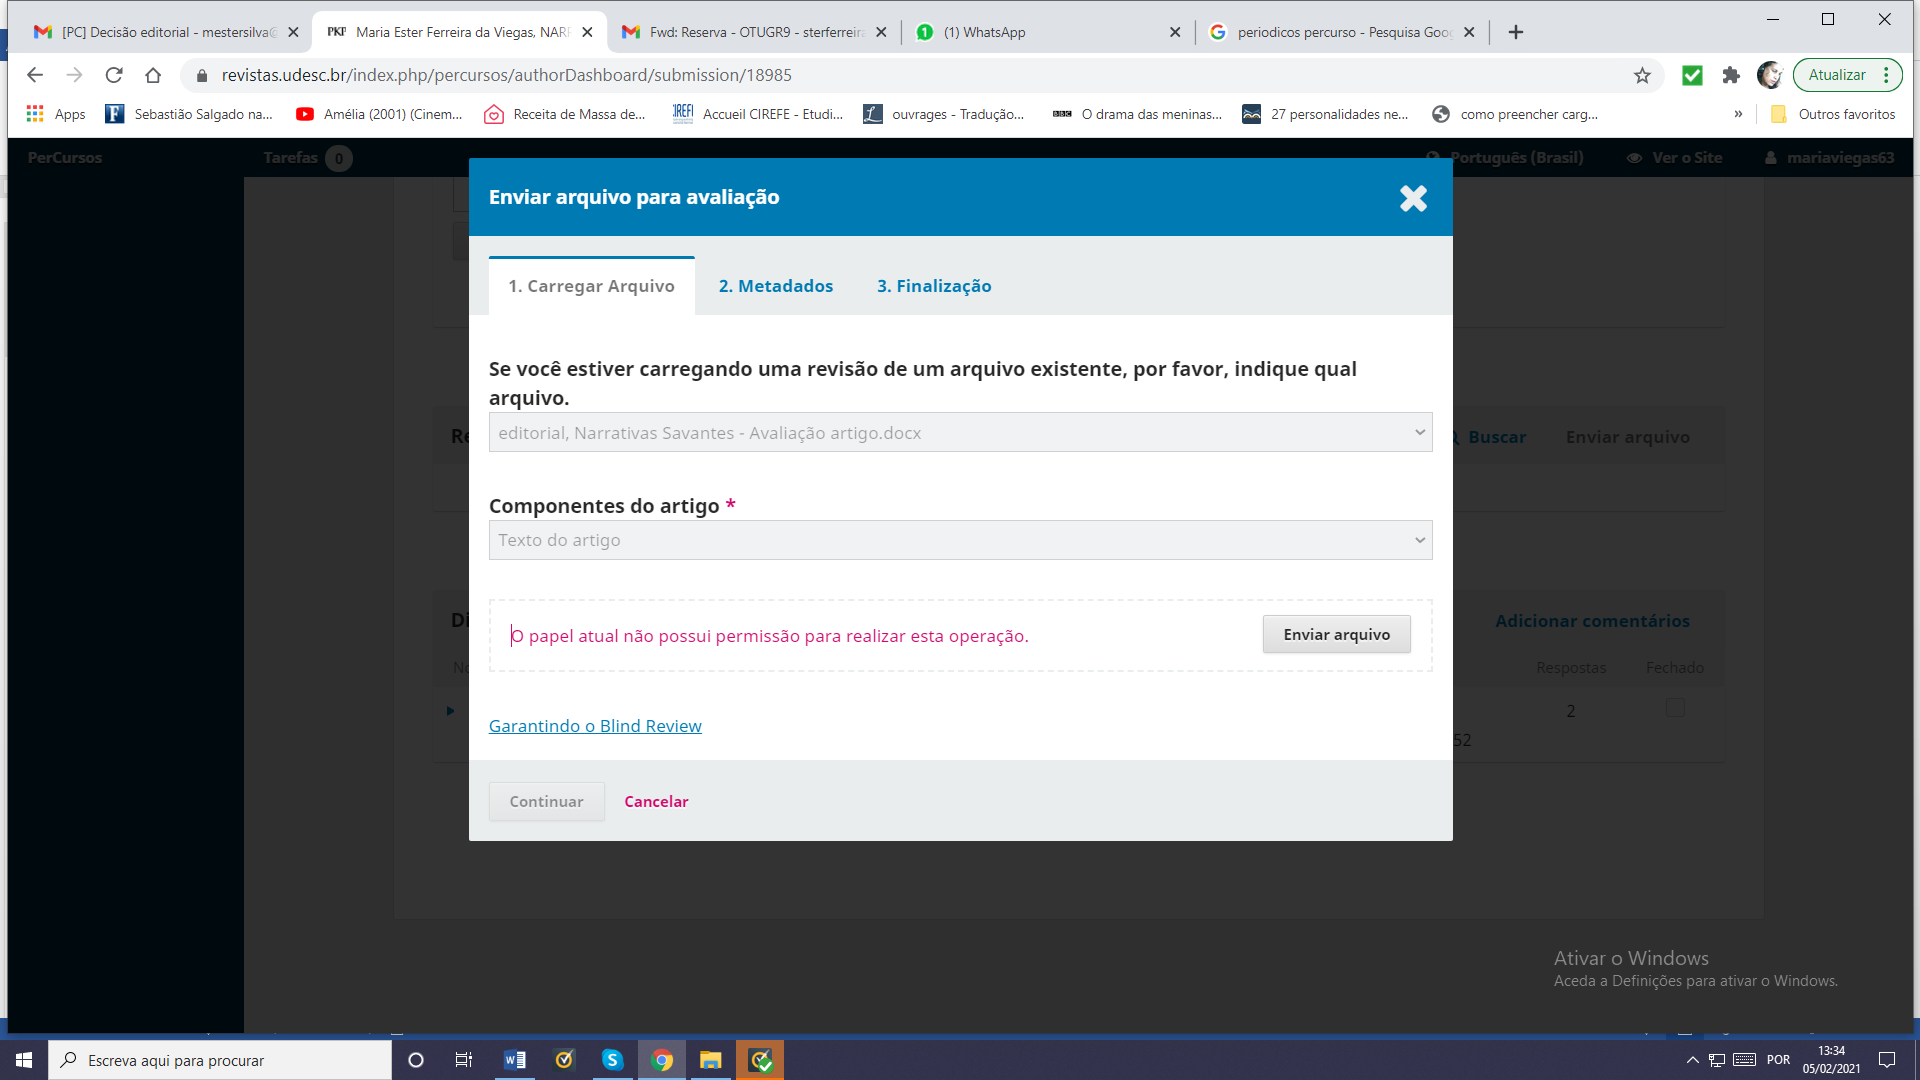The image size is (1920, 1080).
Task: Click the Cancelar link
Action: pyautogui.click(x=656, y=801)
